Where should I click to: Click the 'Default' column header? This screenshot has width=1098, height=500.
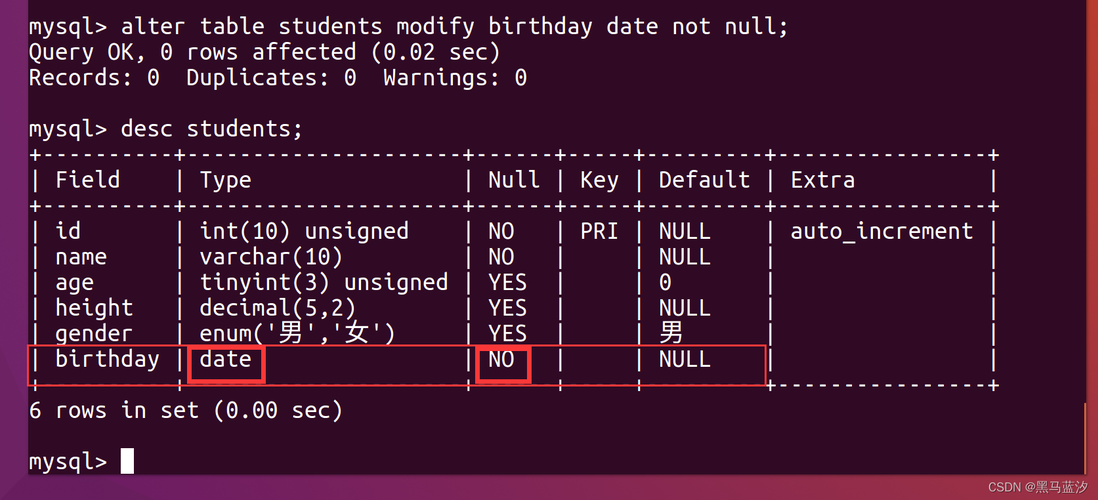(x=704, y=180)
